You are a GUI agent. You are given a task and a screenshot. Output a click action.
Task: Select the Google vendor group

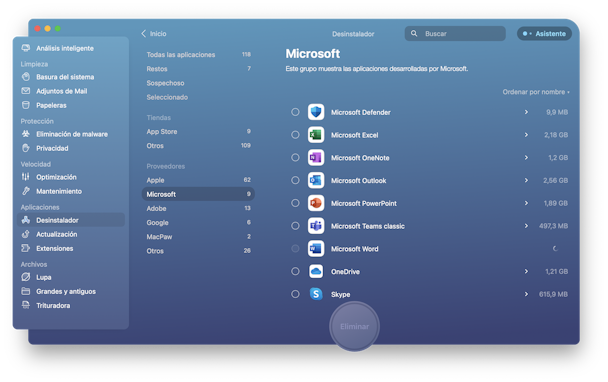coord(198,223)
